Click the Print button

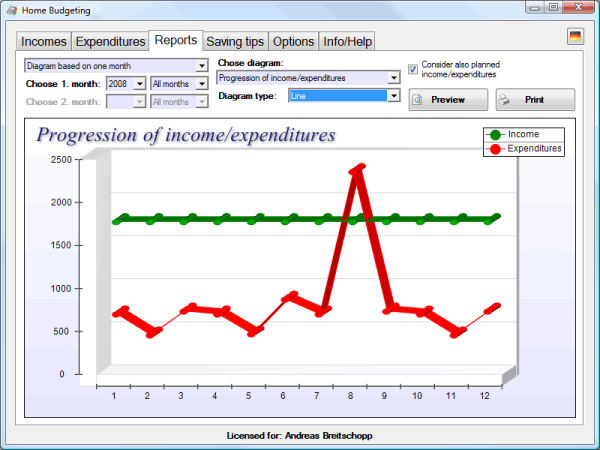pyautogui.click(x=535, y=100)
